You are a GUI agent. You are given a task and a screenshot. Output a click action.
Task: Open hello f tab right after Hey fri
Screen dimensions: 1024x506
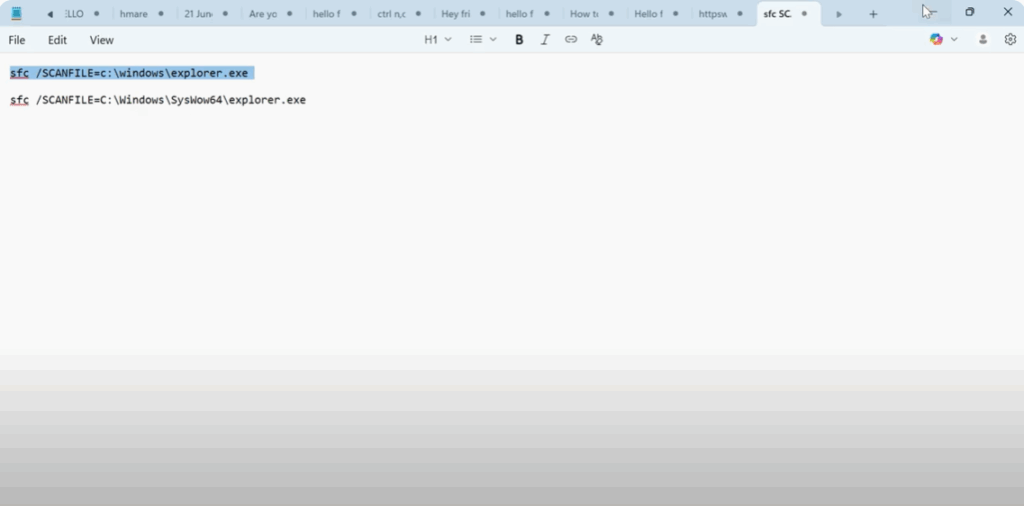(530, 14)
